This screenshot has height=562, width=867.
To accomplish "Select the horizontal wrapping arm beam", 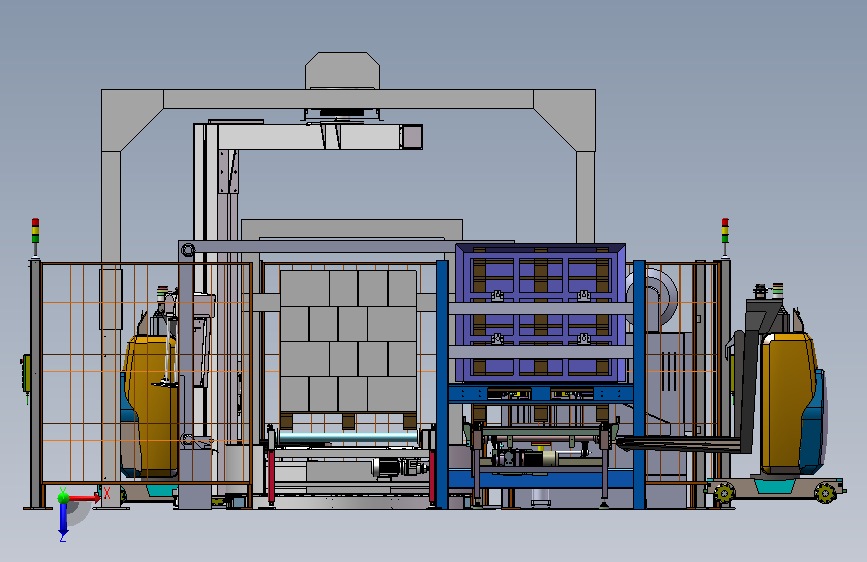I will point(321,137).
